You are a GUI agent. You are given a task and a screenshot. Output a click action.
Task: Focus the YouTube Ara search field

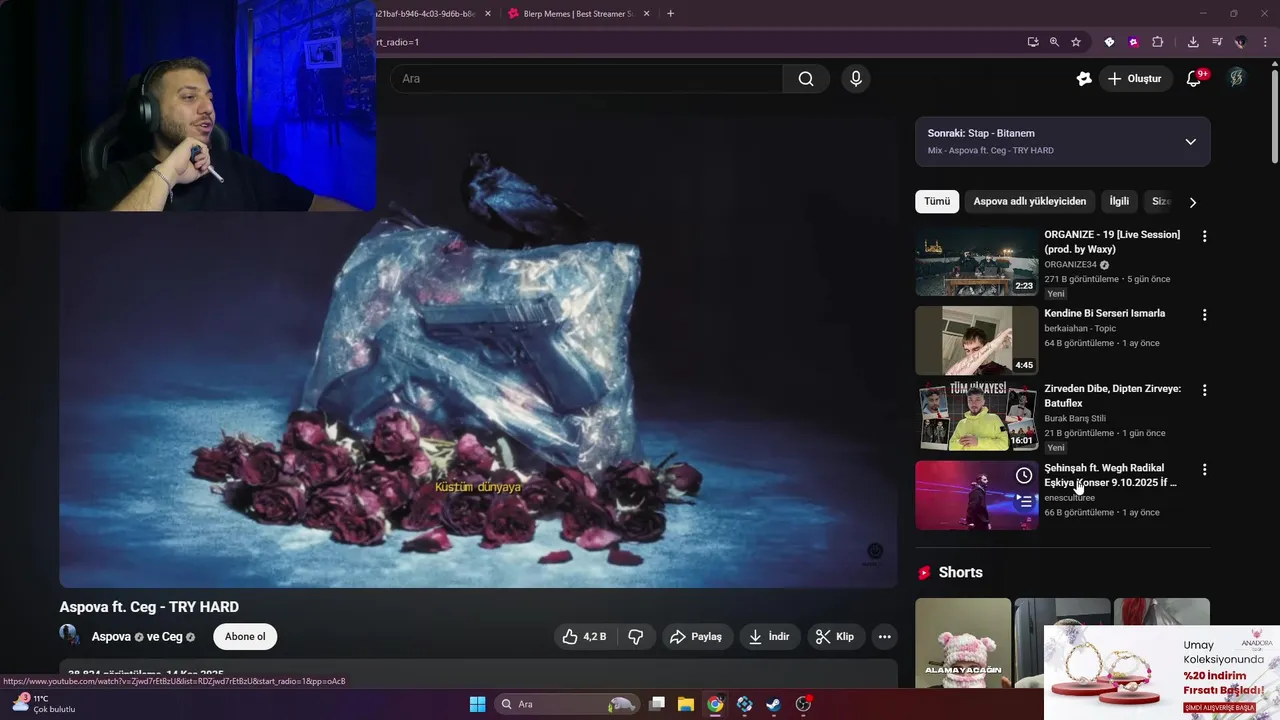(587, 79)
